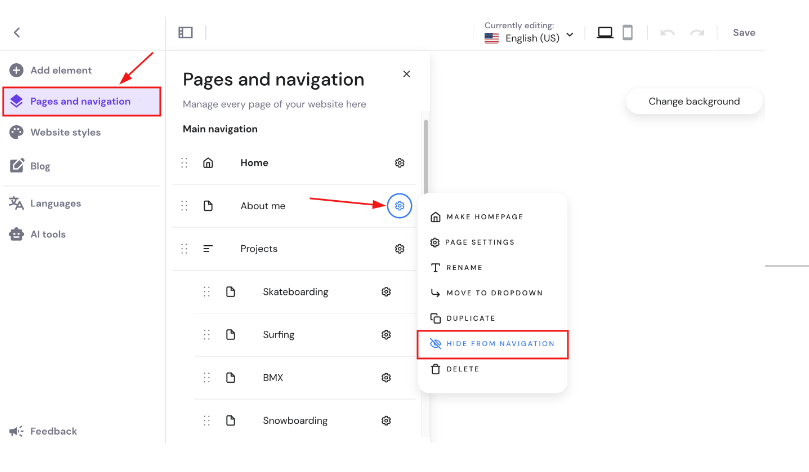Switch to desktop preview icon
809x472 pixels.
(605, 33)
